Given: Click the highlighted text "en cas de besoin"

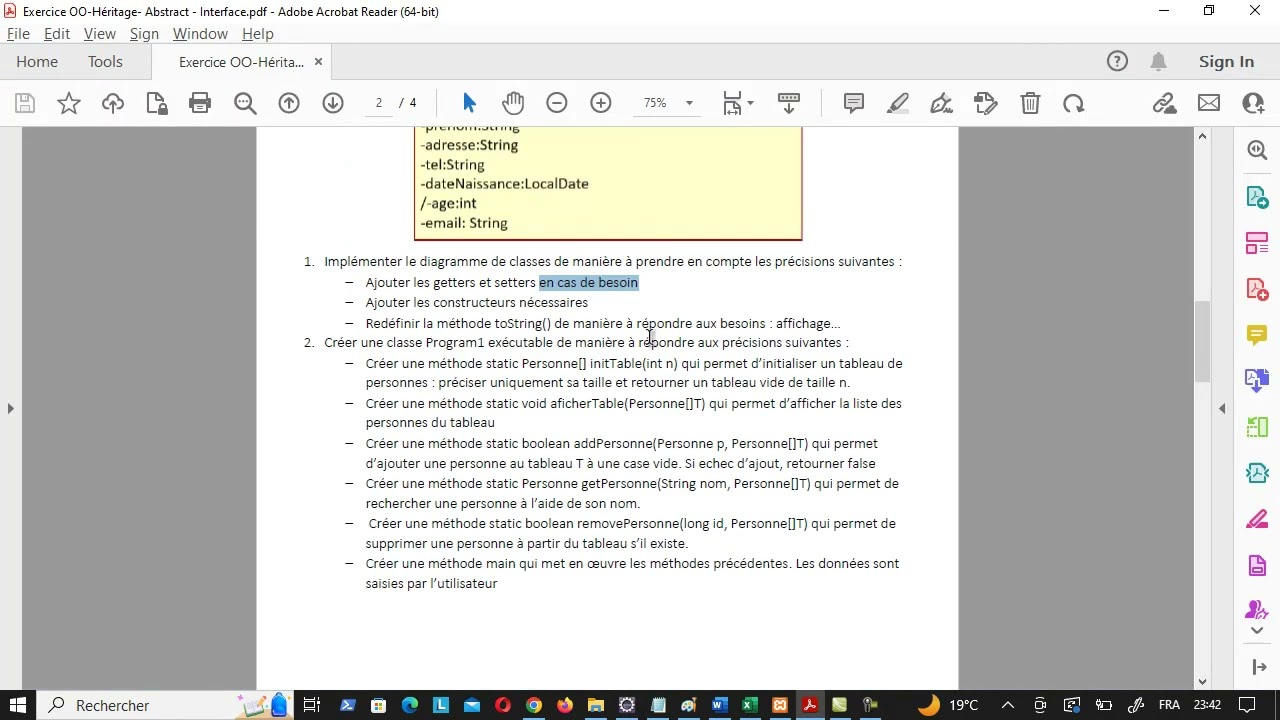Looking at the screenshot, I should [x=588, y=283].
